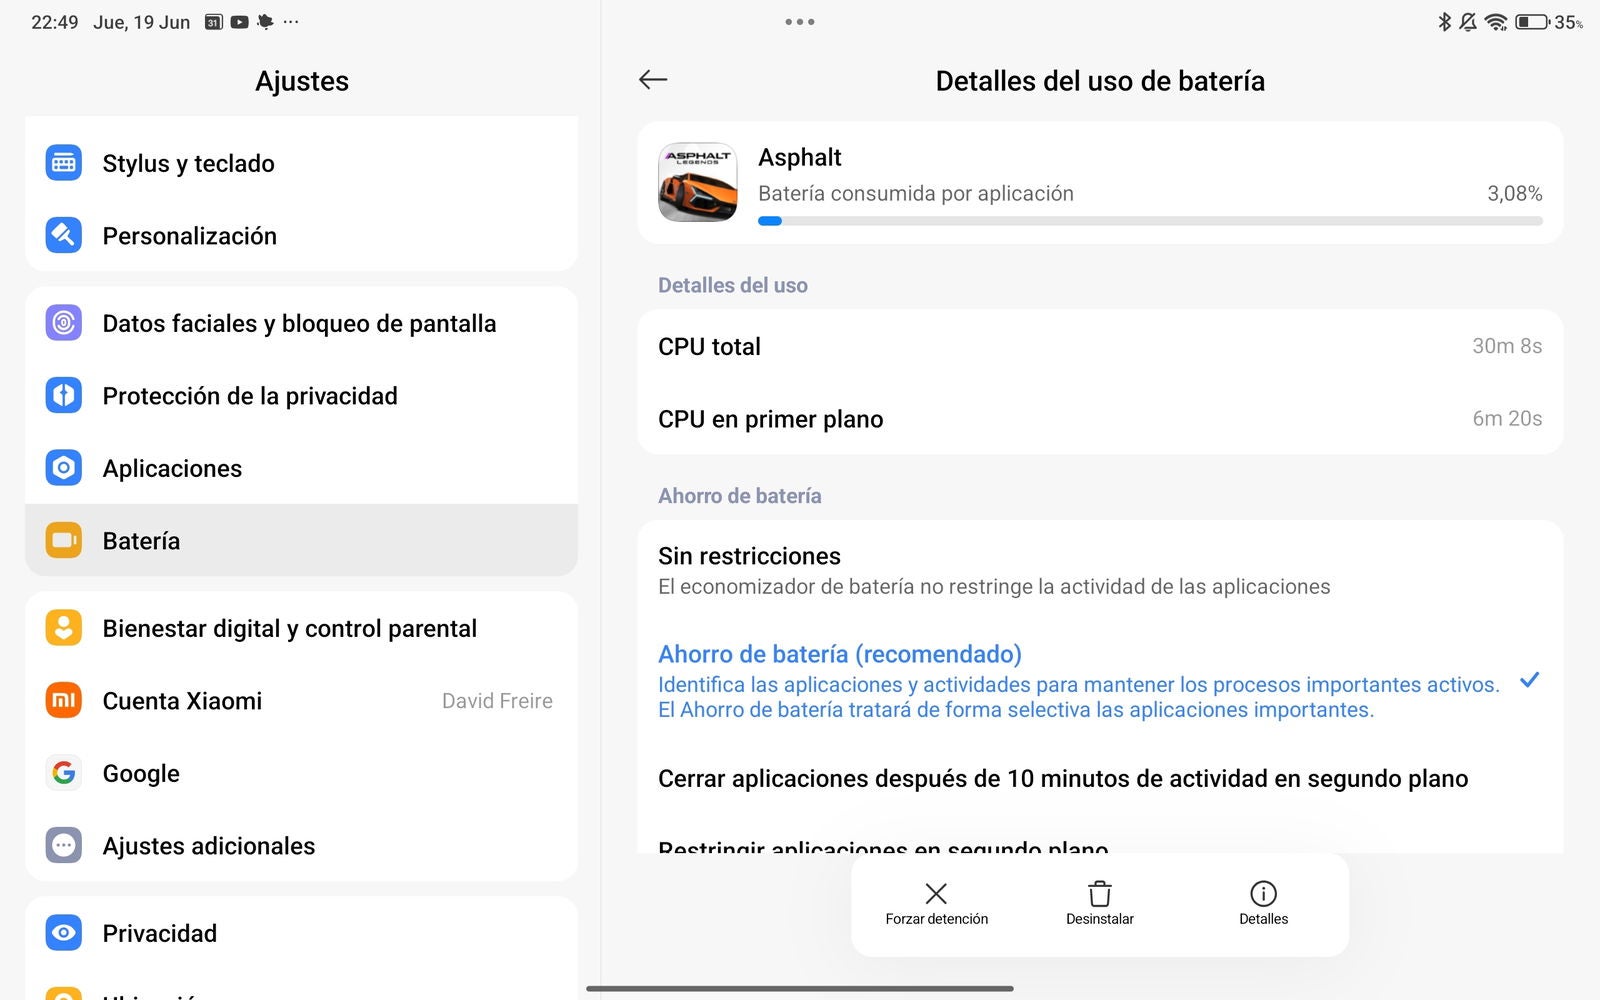Open Cuenta Xiaomi David Freire
Viewport: 1600px width, 1000px height.
(x=301, y=701)
